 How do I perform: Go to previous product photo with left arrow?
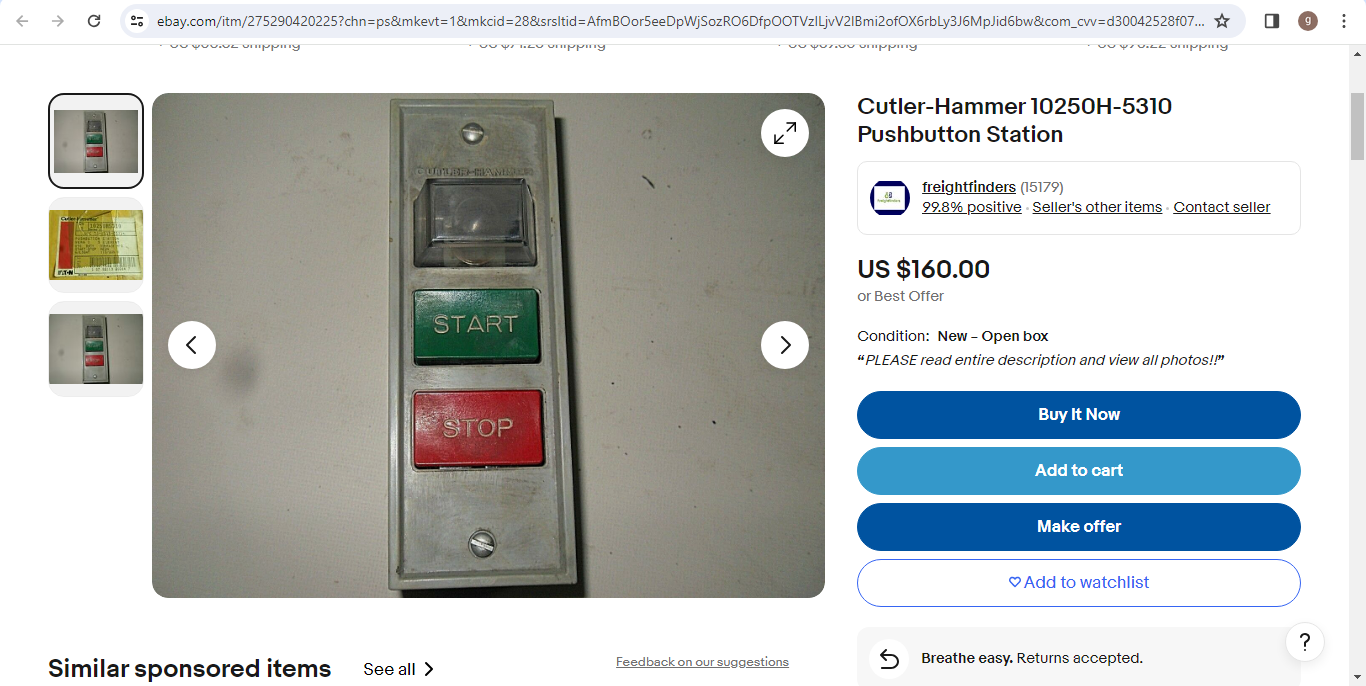[x=192, y=345]
